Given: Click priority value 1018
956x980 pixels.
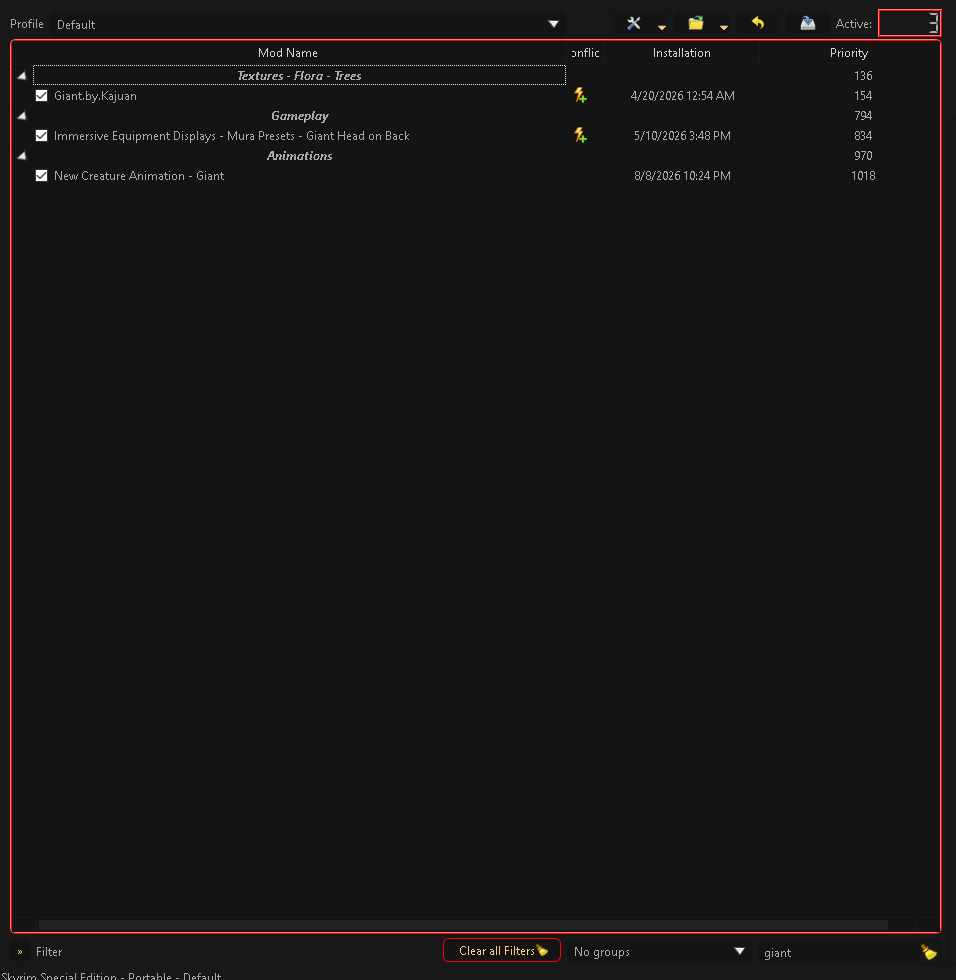Looking at the screenshot, I should coord(863,176).
